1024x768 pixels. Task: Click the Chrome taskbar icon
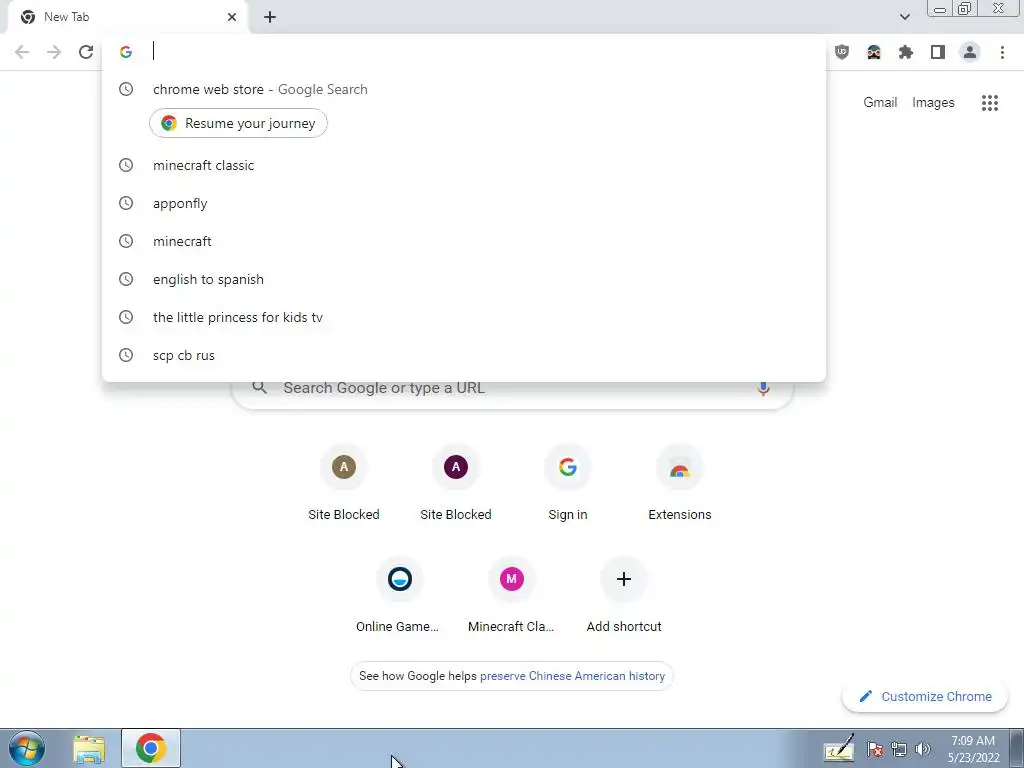[x=151, y=748]
